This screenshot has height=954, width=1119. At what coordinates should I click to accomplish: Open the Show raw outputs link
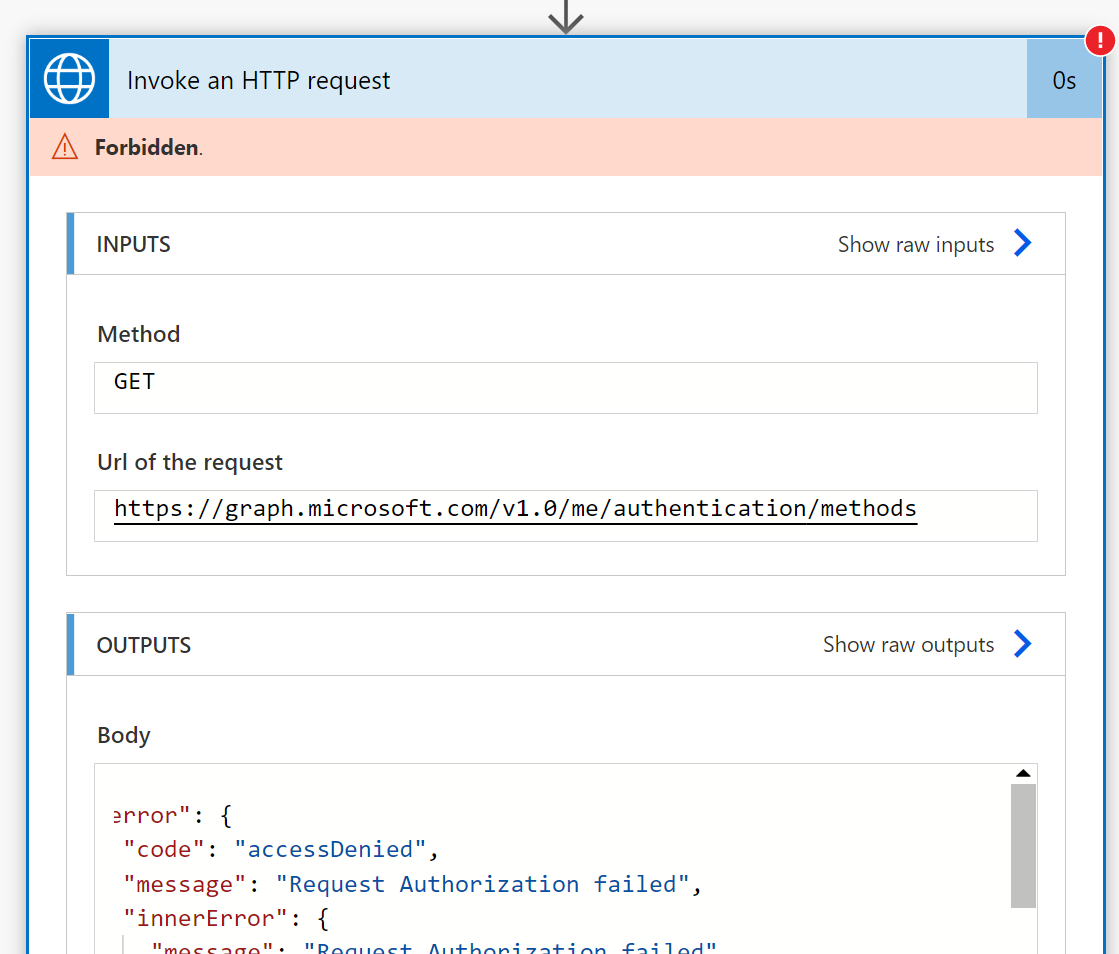(908, 644)
